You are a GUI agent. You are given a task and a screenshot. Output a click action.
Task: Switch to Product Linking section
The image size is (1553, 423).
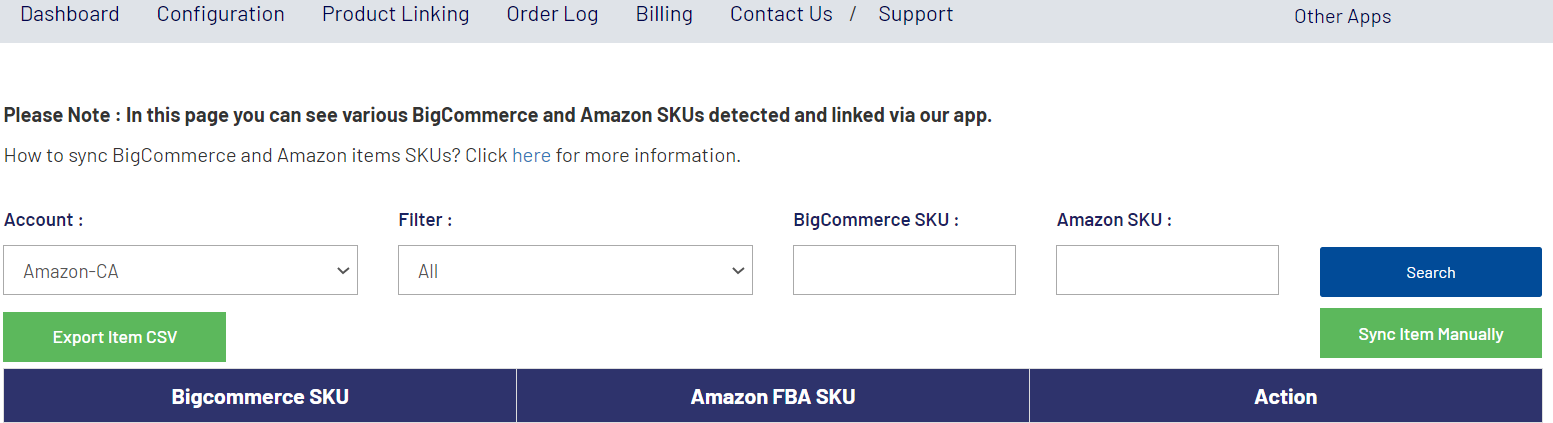(x=395, y=14)
